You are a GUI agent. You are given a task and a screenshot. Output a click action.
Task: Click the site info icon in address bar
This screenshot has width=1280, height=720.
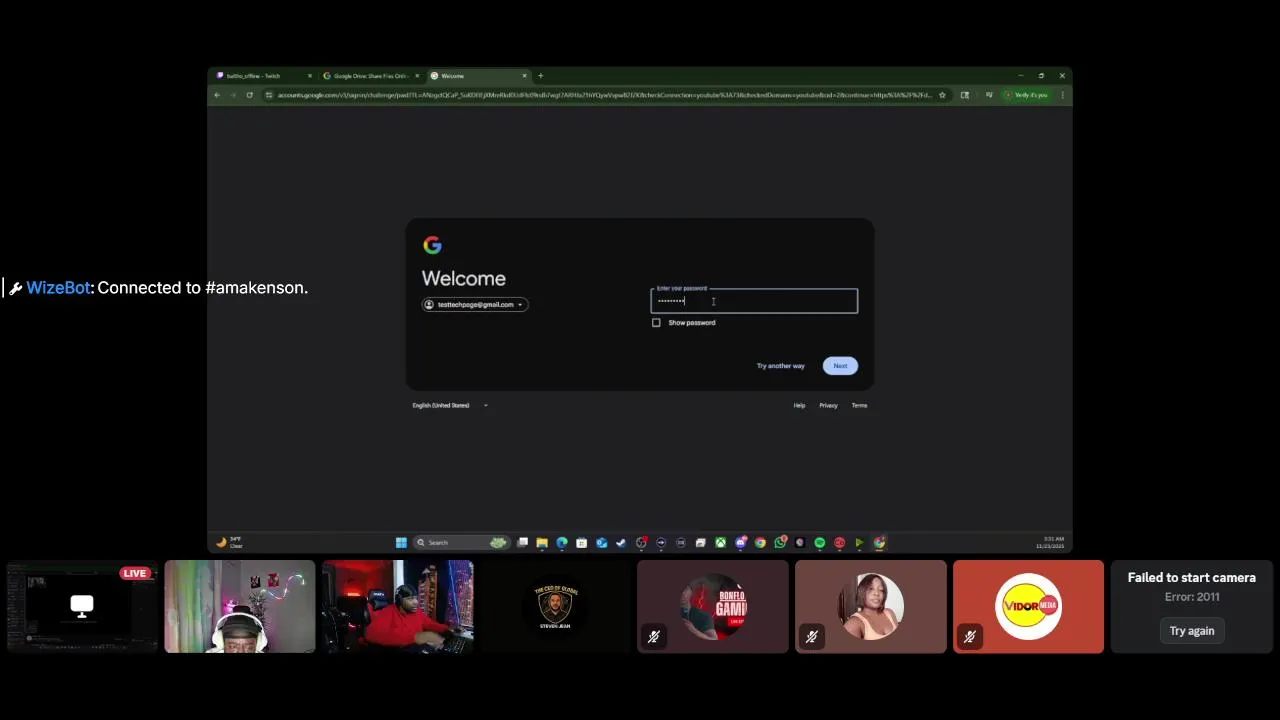[268, 95]
